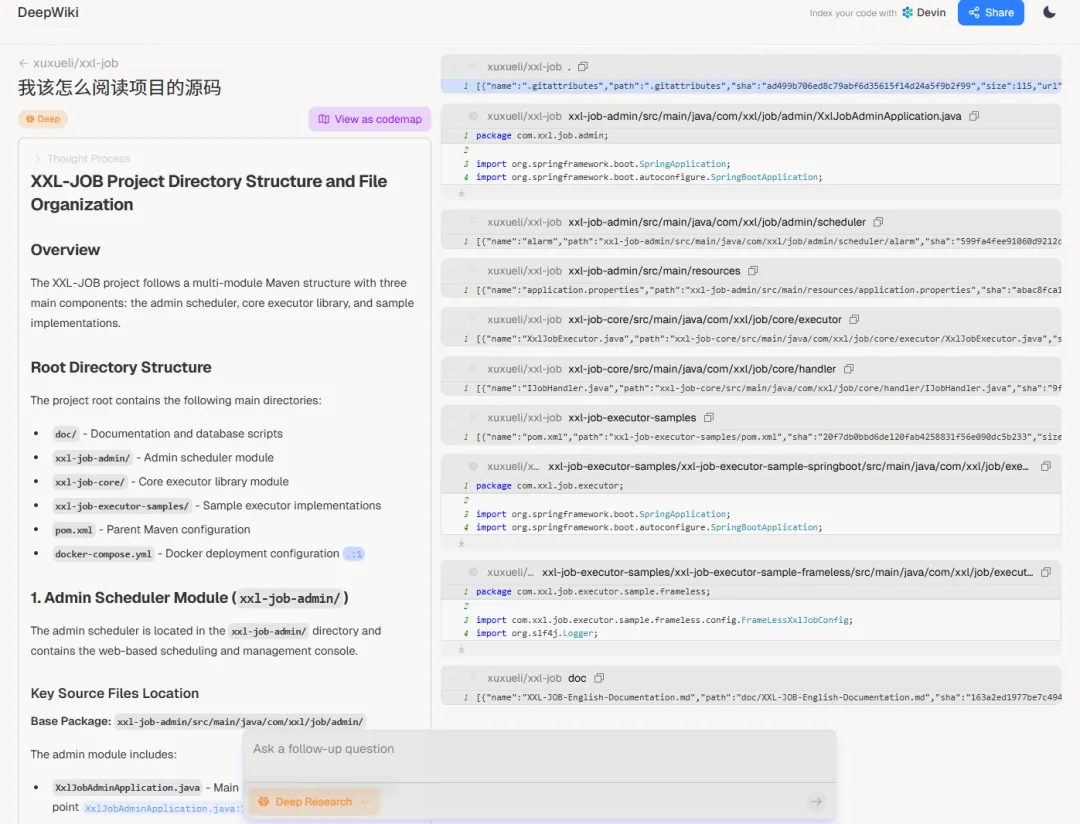The width and height of the screenshot is (1080, 824).
Task: Copy path of core/executor snippet
Action: (854, 320)
